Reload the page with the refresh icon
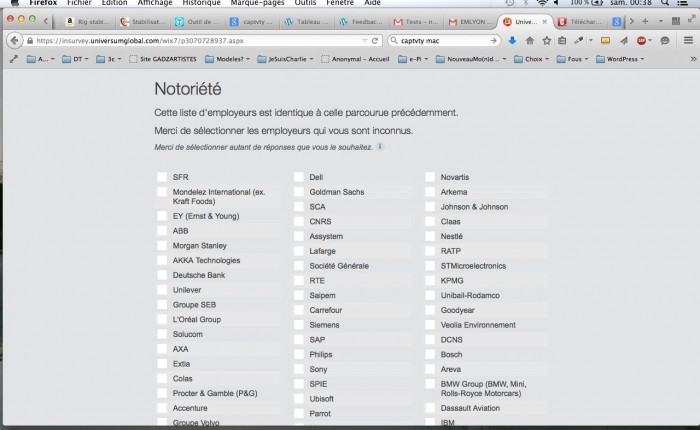 375,41
